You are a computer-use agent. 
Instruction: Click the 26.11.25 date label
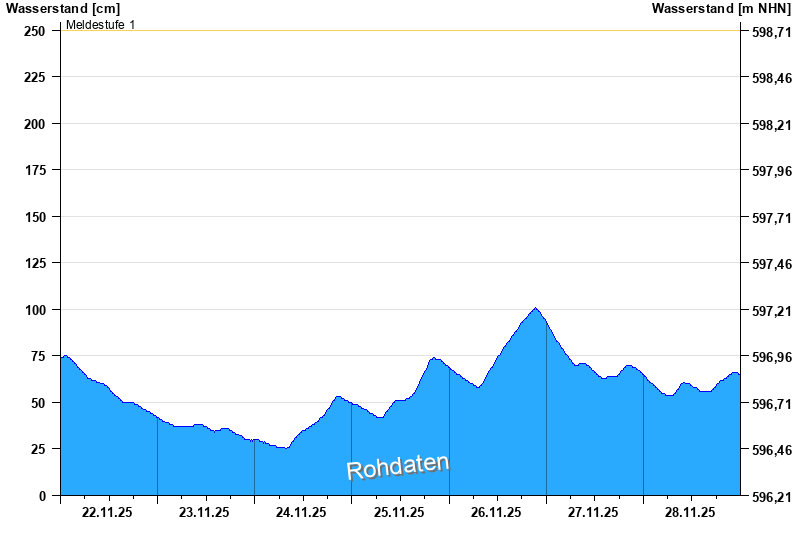[496, 512]
